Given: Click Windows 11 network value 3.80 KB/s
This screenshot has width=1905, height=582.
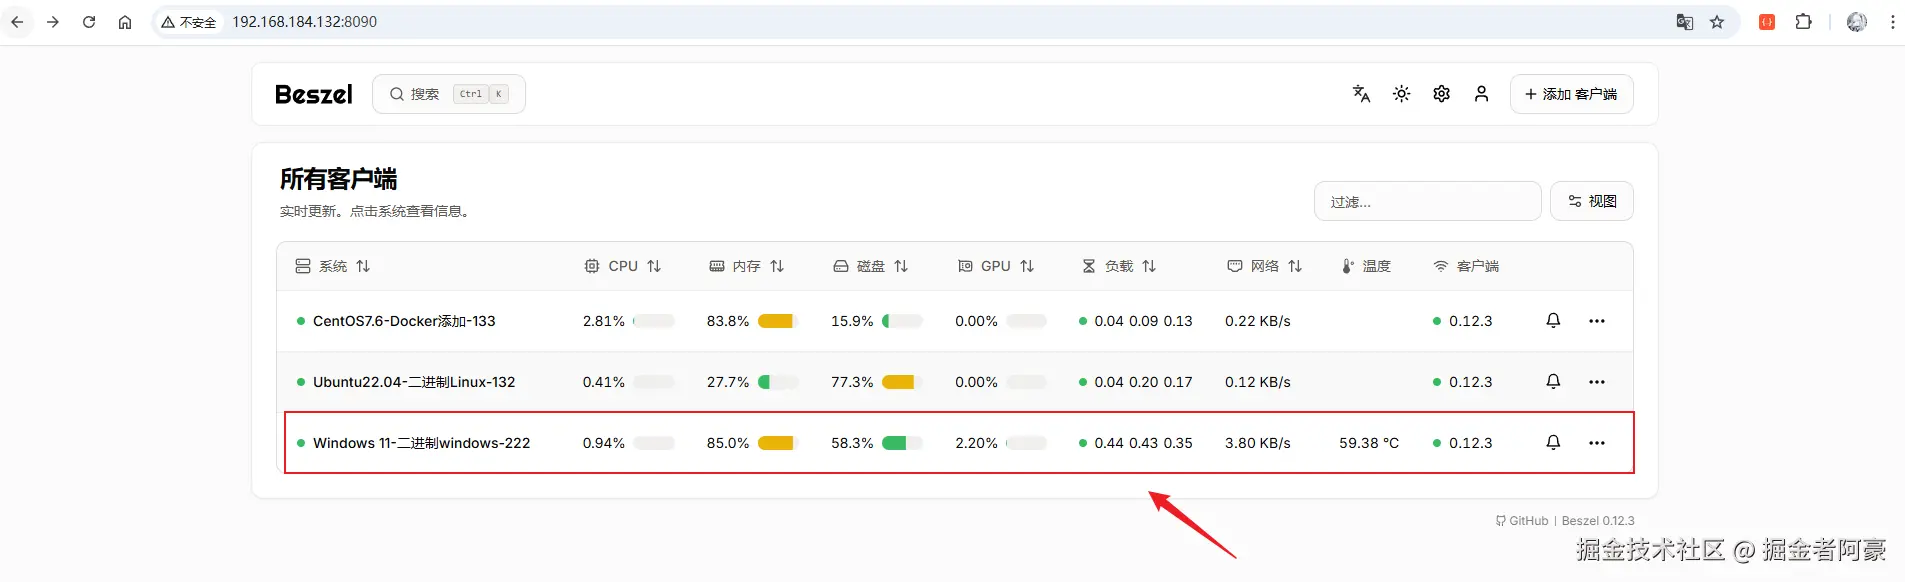Looking at the screenshot, I should point(1258,443).
